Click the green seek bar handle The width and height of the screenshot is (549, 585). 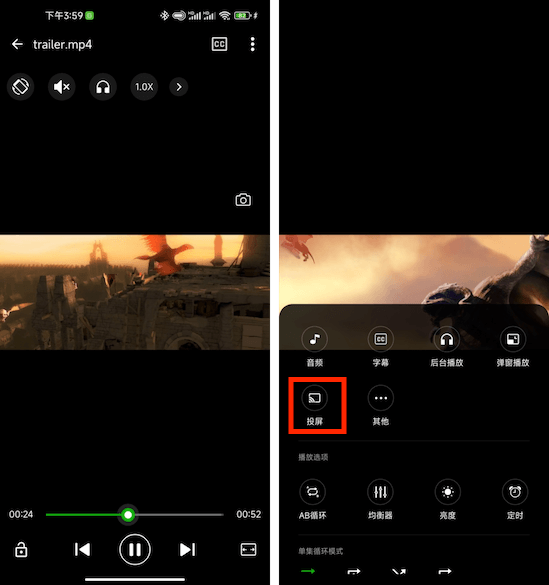128,515
